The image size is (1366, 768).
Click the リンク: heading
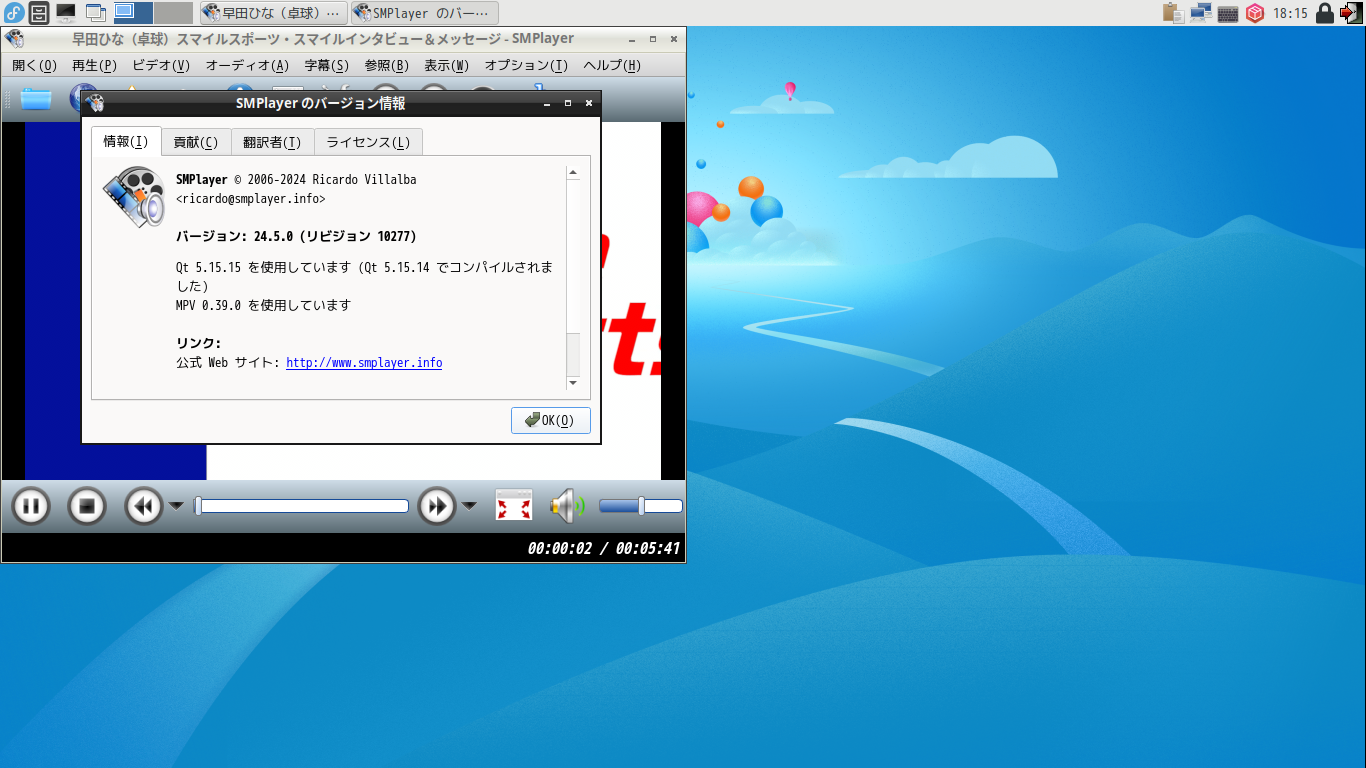(x=198, y=343)
